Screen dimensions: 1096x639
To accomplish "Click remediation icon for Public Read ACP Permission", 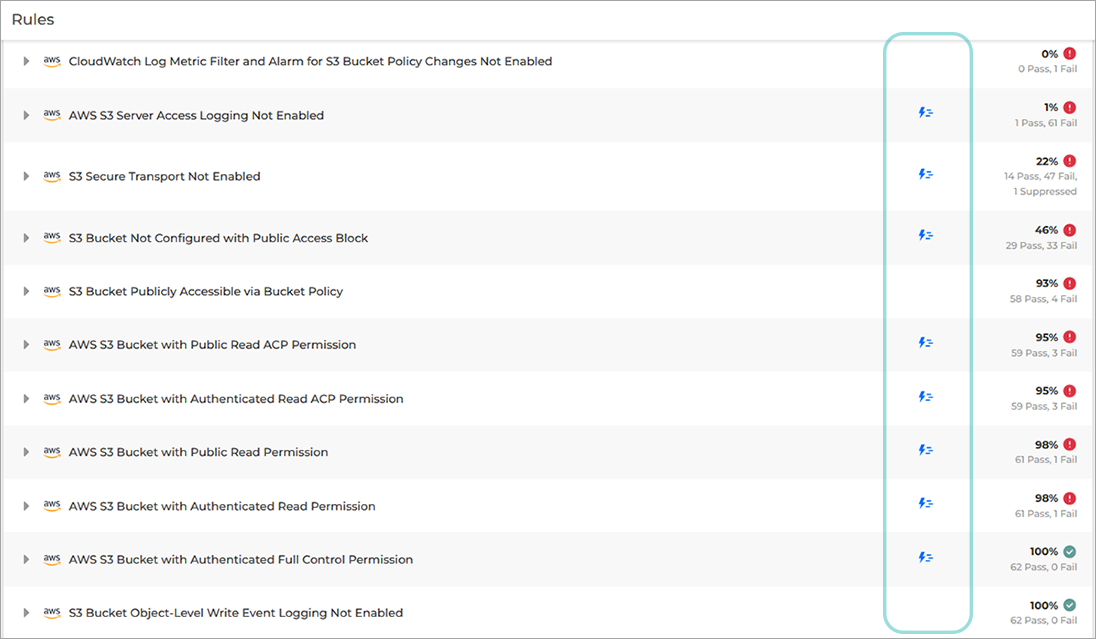I will coord(925,343).
